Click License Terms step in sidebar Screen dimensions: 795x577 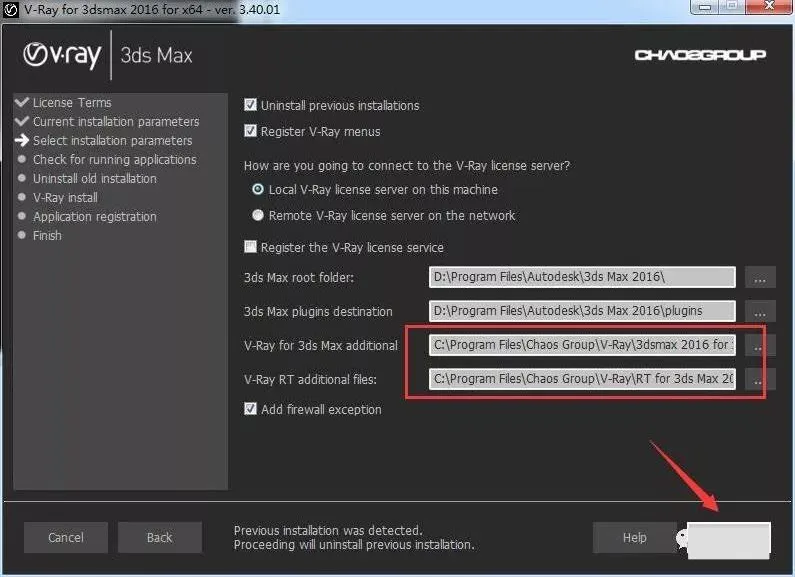pyautogui.click(x=72, y=102)
